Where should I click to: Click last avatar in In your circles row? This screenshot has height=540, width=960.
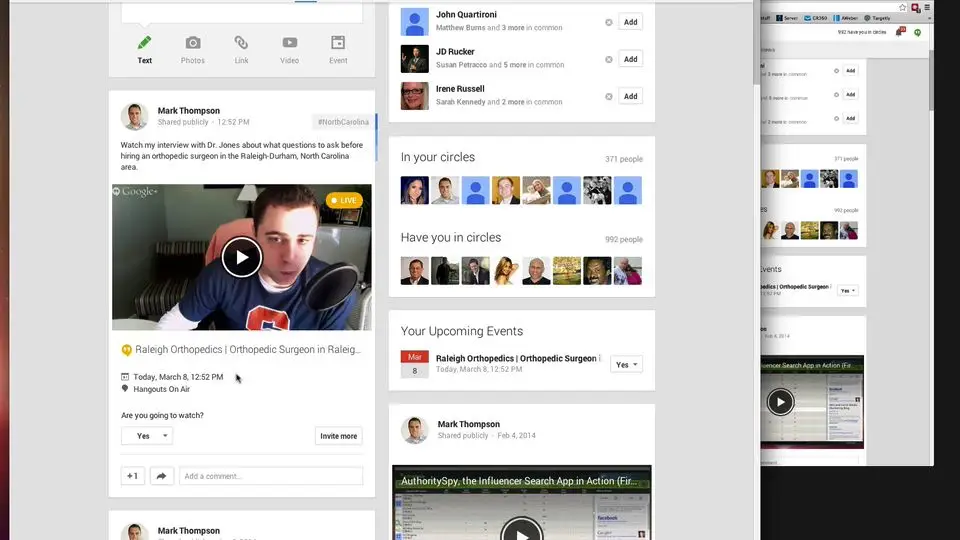click(628, 190)
